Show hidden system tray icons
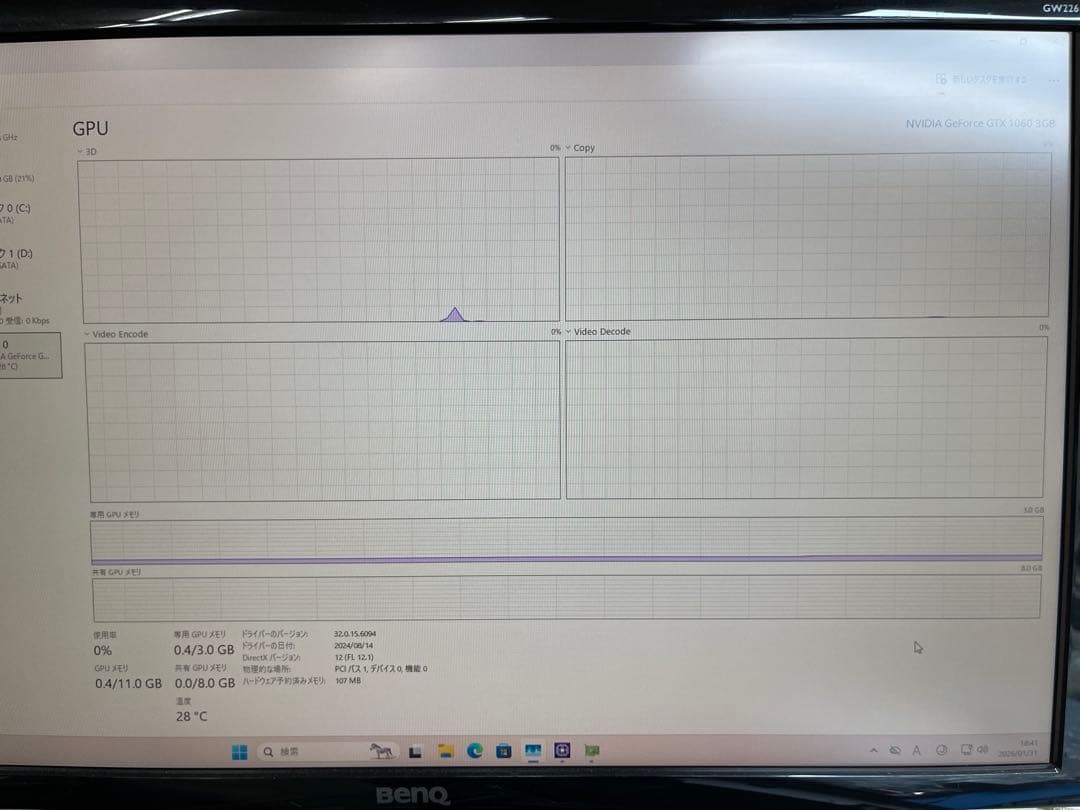The width and height of the screenshot is (1080, 810). click(874, 750)
